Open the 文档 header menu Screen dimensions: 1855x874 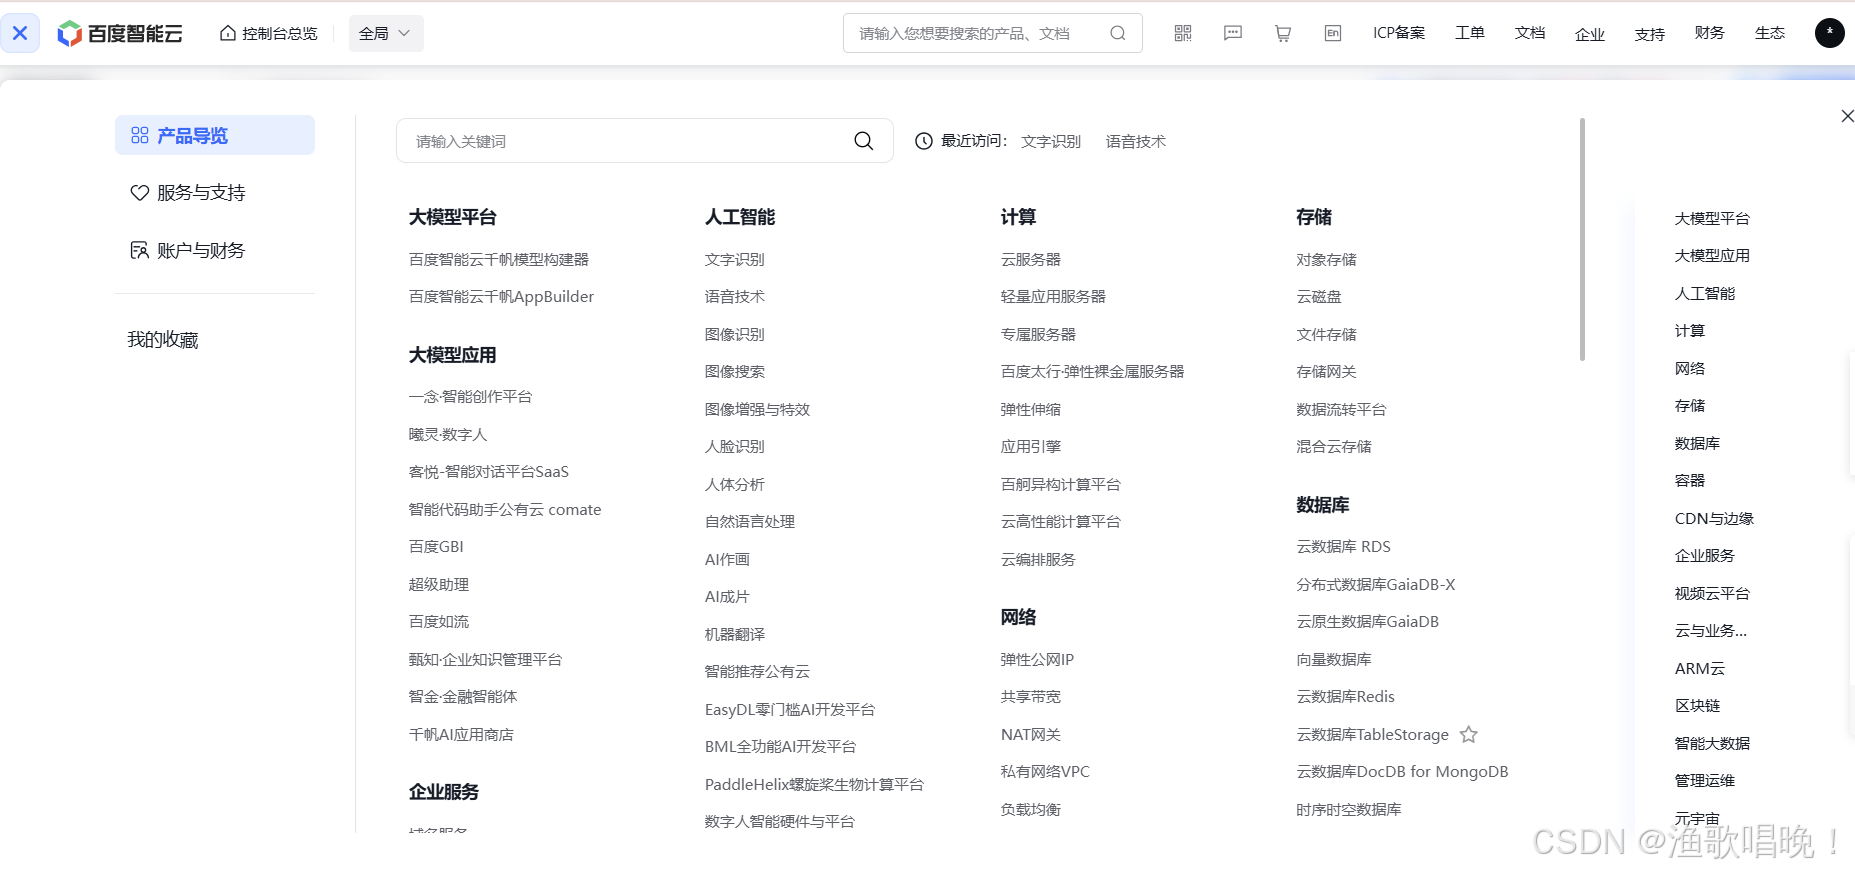click(x=1530, y=33)
